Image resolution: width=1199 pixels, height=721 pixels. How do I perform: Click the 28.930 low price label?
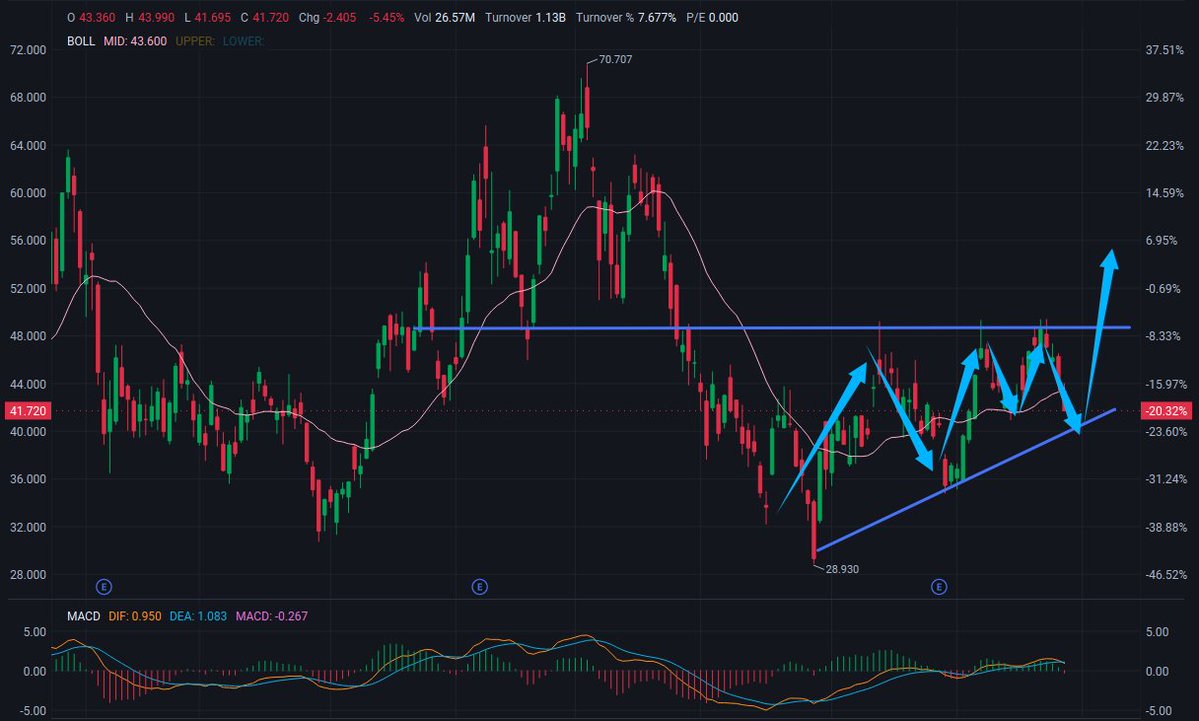tap(842, 570)
